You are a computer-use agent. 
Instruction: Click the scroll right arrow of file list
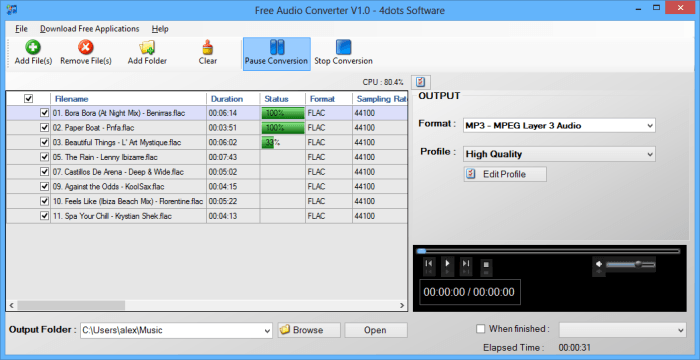(402, 306)
